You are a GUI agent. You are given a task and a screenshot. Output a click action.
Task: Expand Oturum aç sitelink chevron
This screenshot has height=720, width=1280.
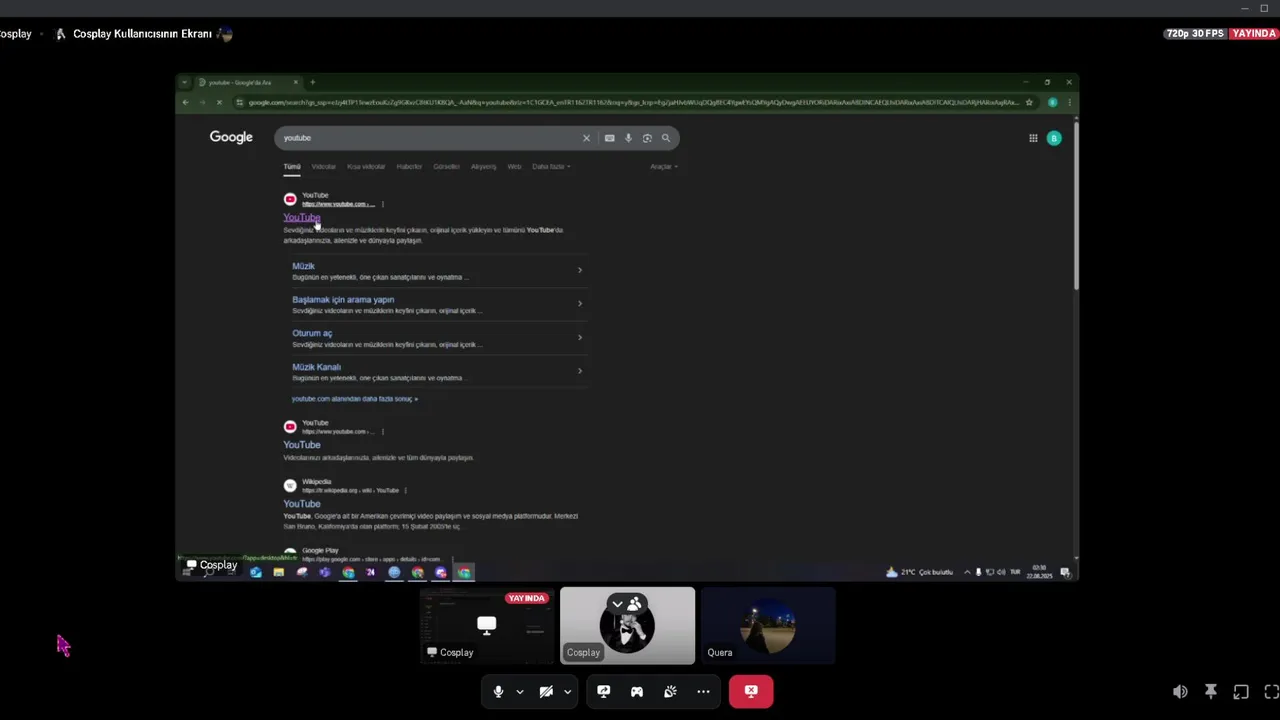(580, 337)
